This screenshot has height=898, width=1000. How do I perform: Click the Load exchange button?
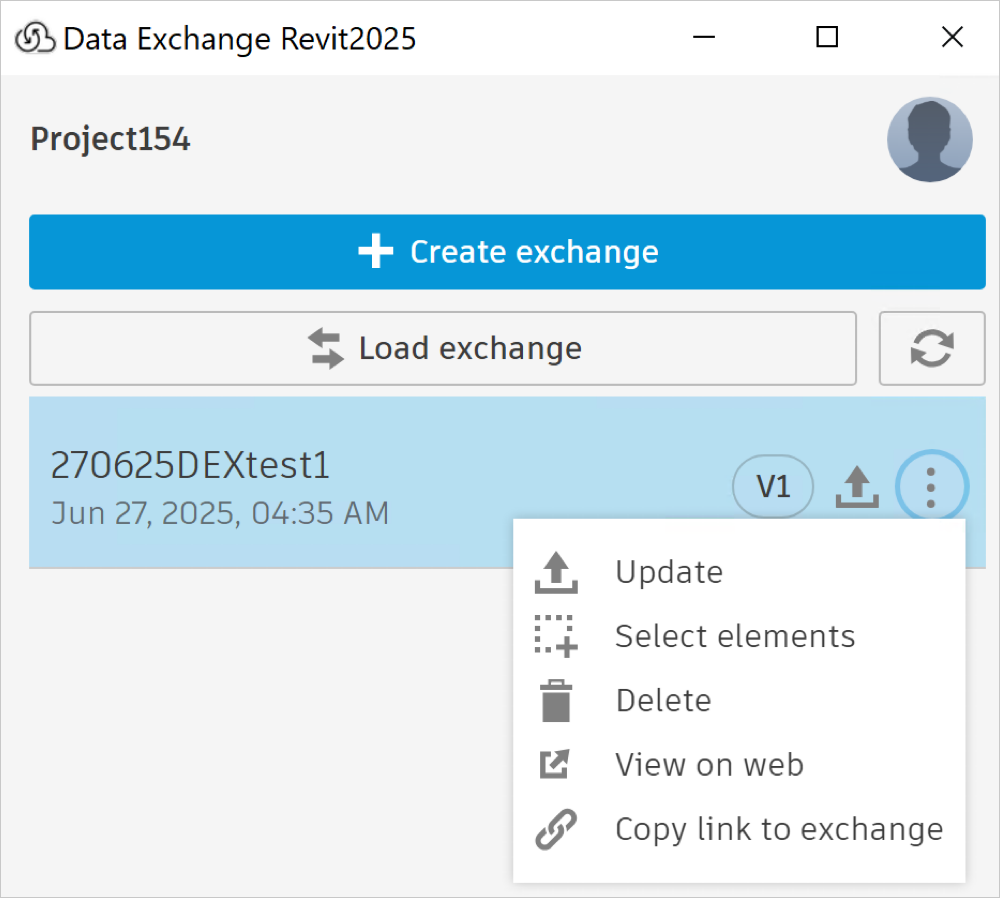click(443, 348)
